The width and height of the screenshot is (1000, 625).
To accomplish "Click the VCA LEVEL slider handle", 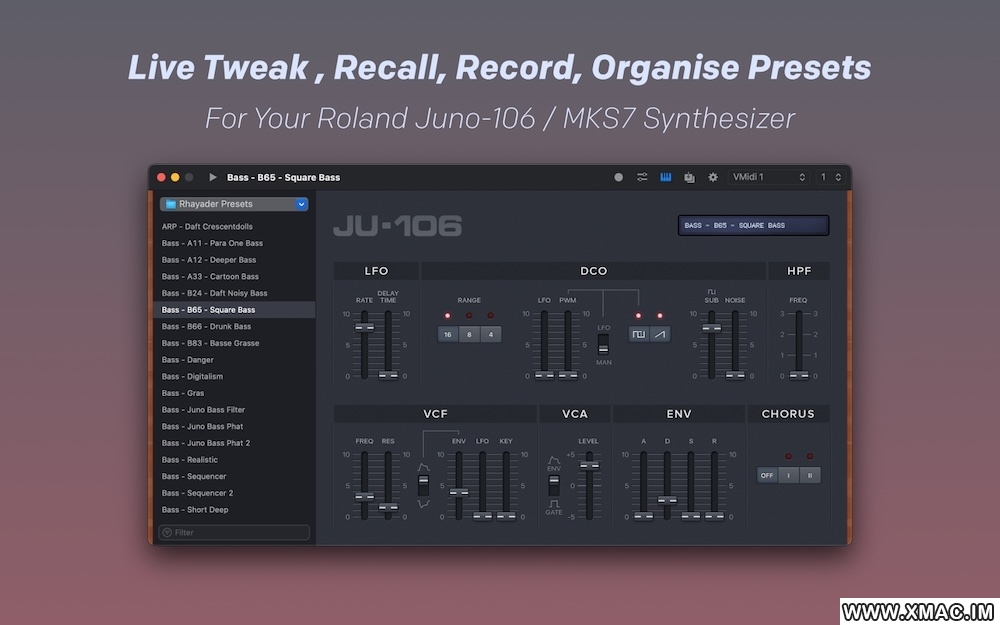I will coord(589,466).
